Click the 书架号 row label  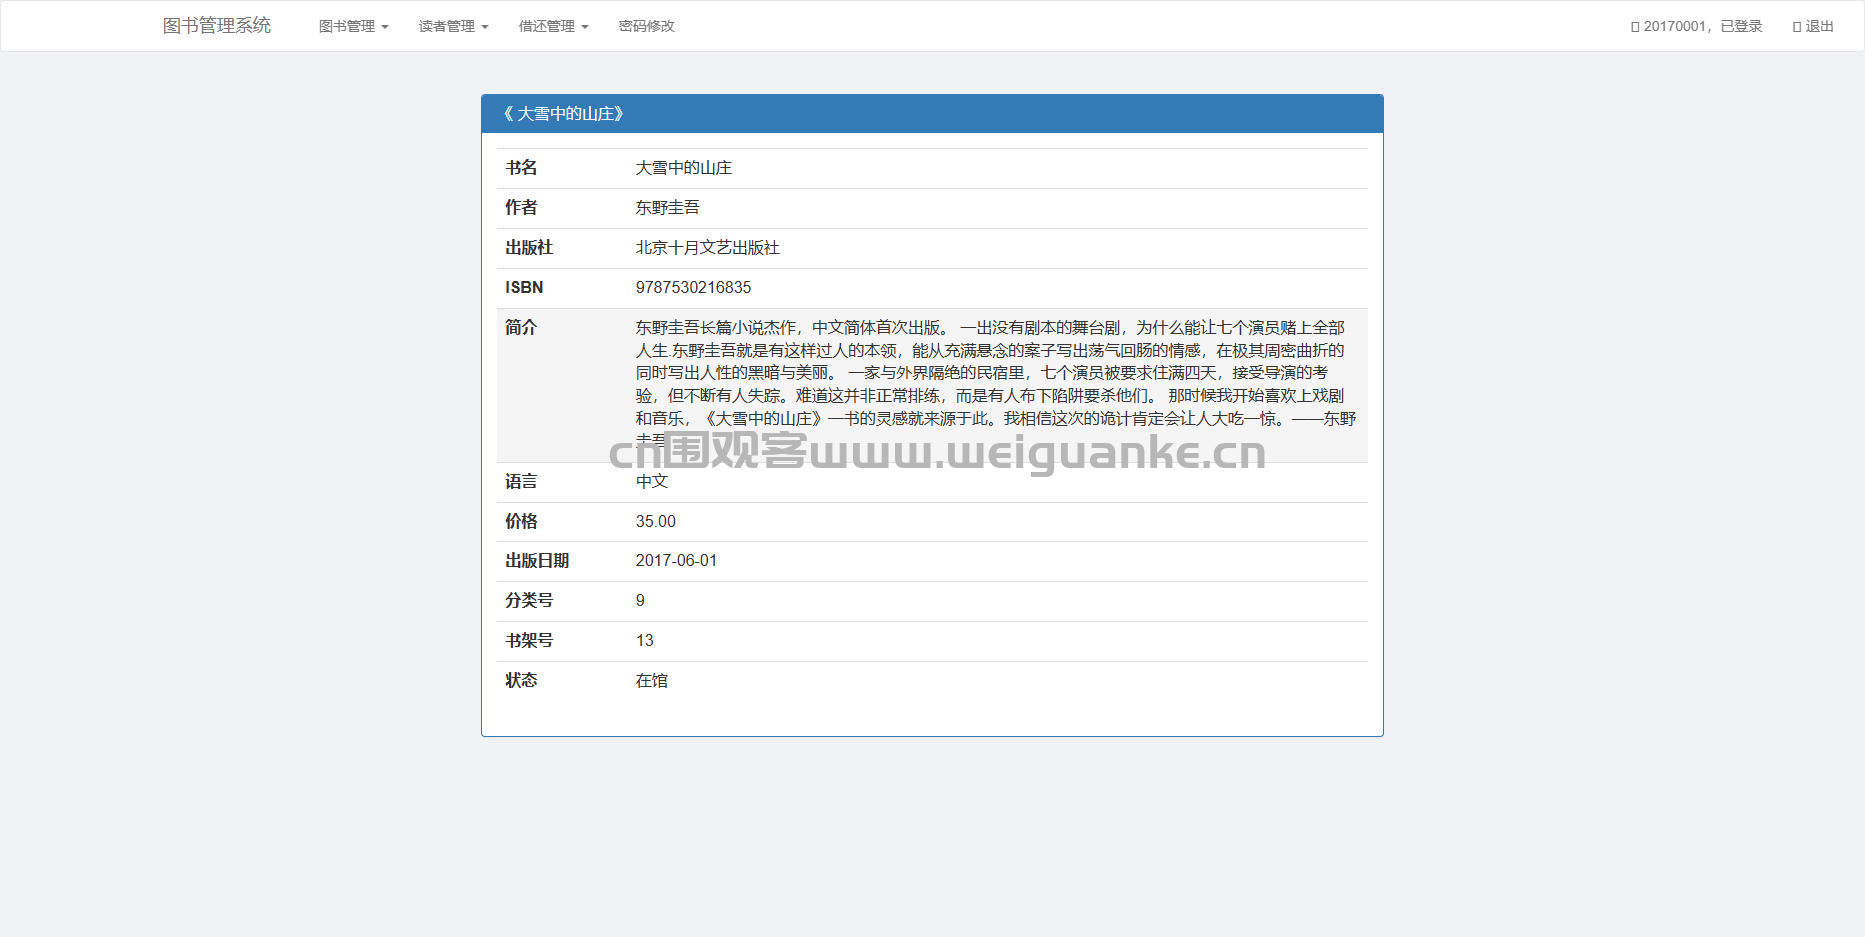[x=529, y=641]
